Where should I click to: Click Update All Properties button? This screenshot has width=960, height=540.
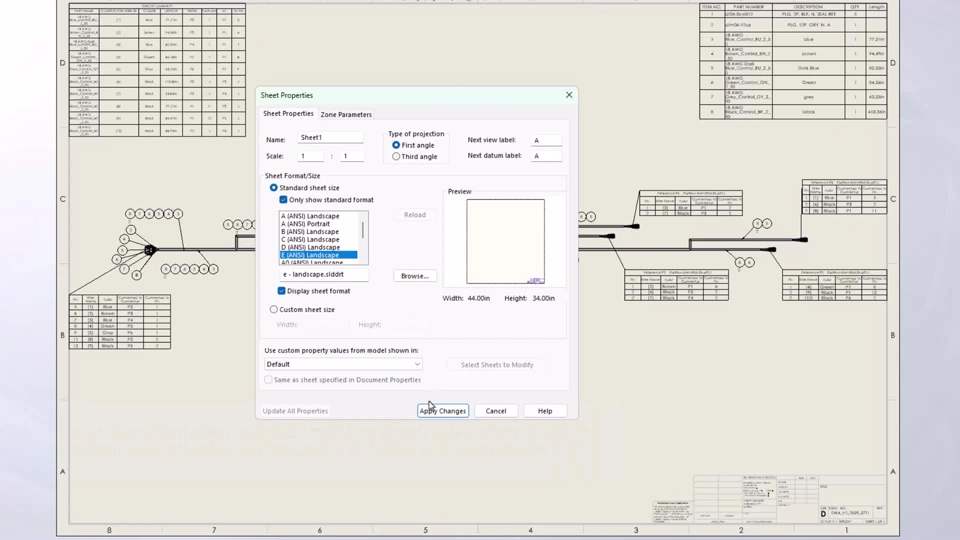pos(295,411)
